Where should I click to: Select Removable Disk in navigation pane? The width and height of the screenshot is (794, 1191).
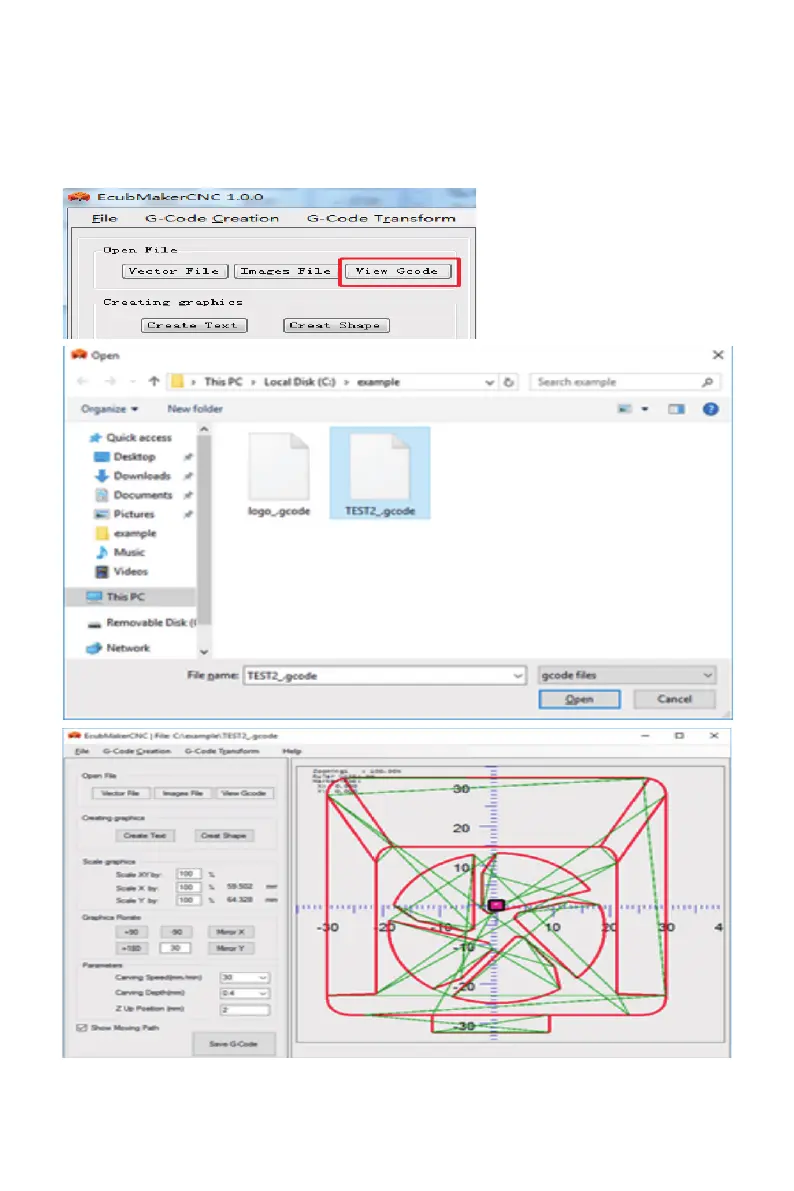[x=141, y=623]
